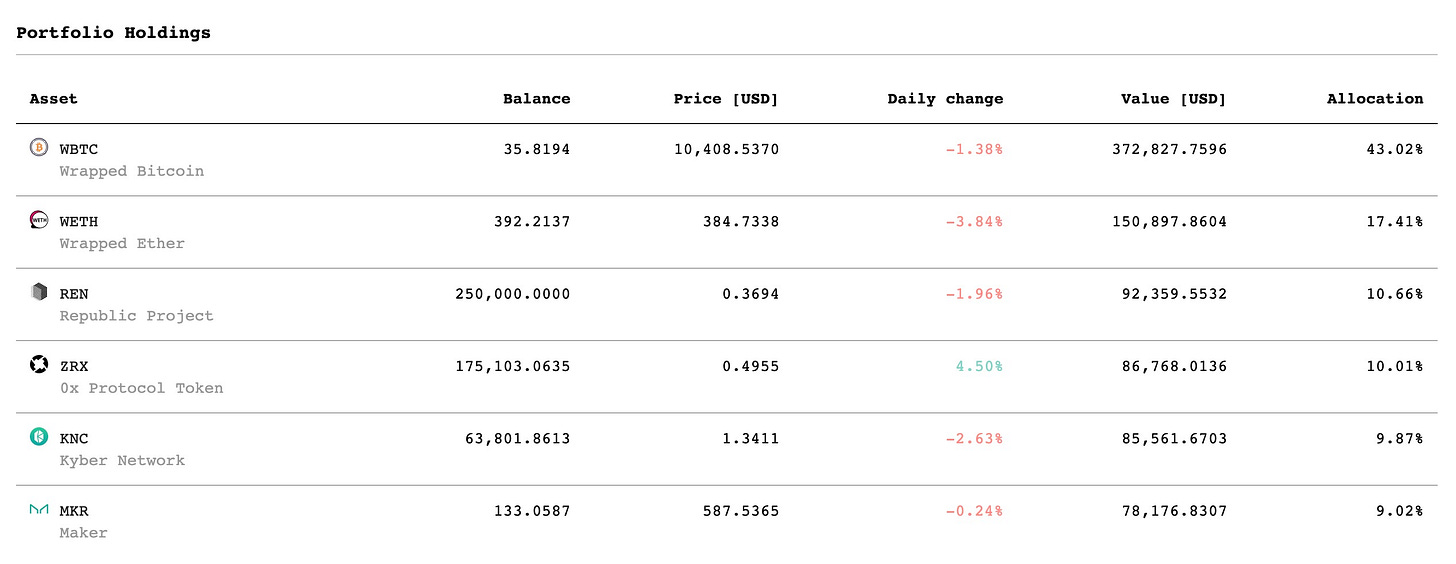Click the ZRX 0x Protocol icon
The width and height of the screenshot is (1456, 564).
[x=39, y=364]
